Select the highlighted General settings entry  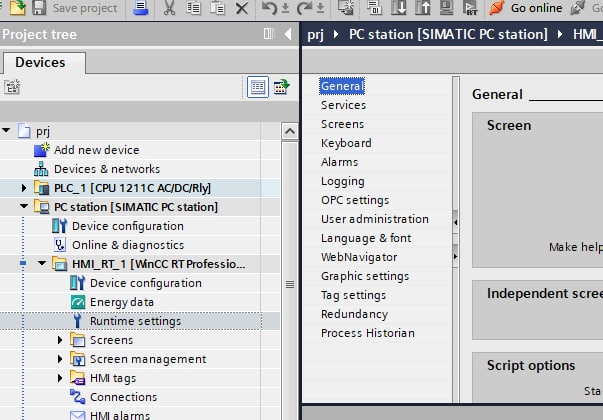341,86
